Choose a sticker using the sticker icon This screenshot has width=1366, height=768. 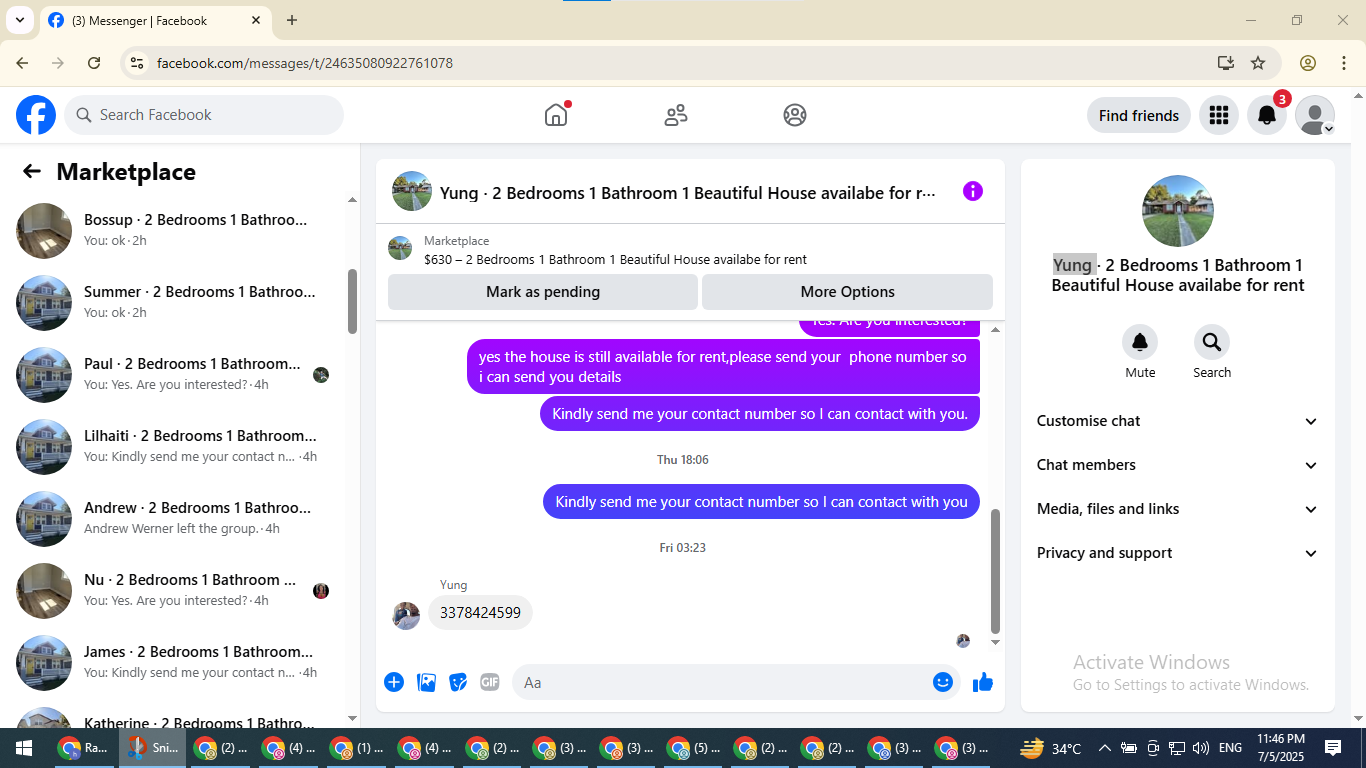458,682
